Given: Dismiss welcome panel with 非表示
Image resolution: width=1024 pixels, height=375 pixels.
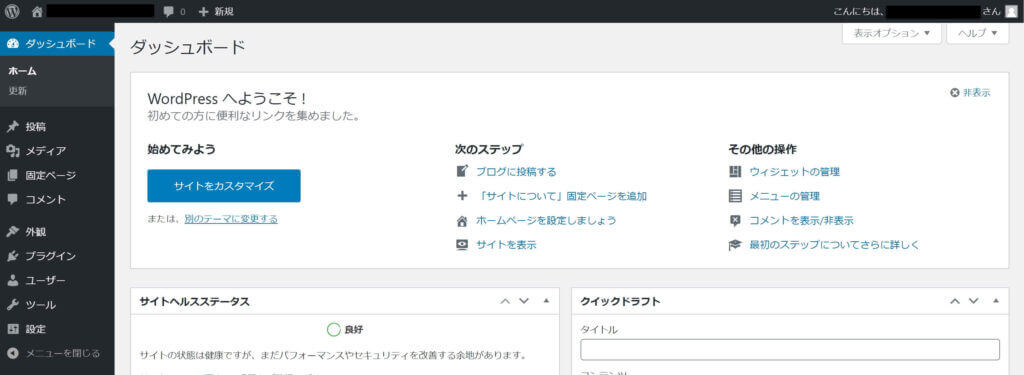Looking at the screenshot, I should (970, 93).
